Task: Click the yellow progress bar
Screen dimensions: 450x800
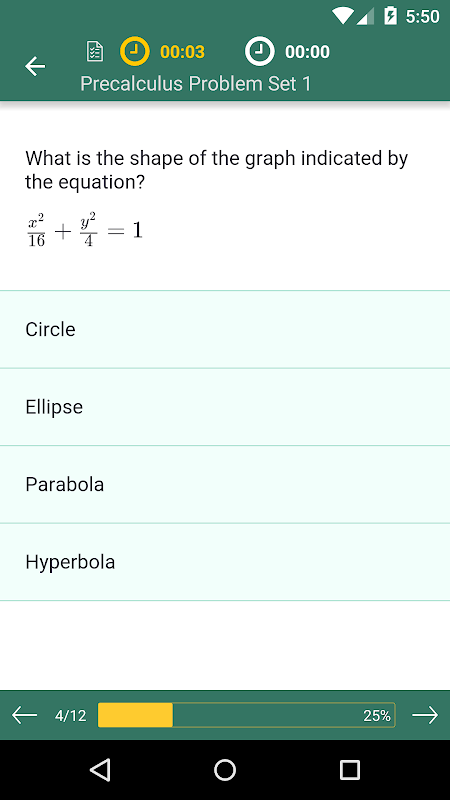Action: pos(246,715)
